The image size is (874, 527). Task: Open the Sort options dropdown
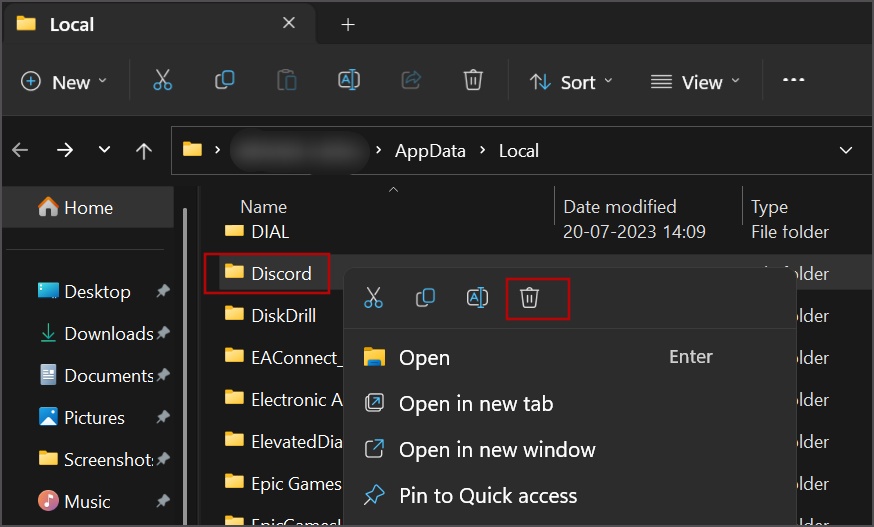coord(571,83)
